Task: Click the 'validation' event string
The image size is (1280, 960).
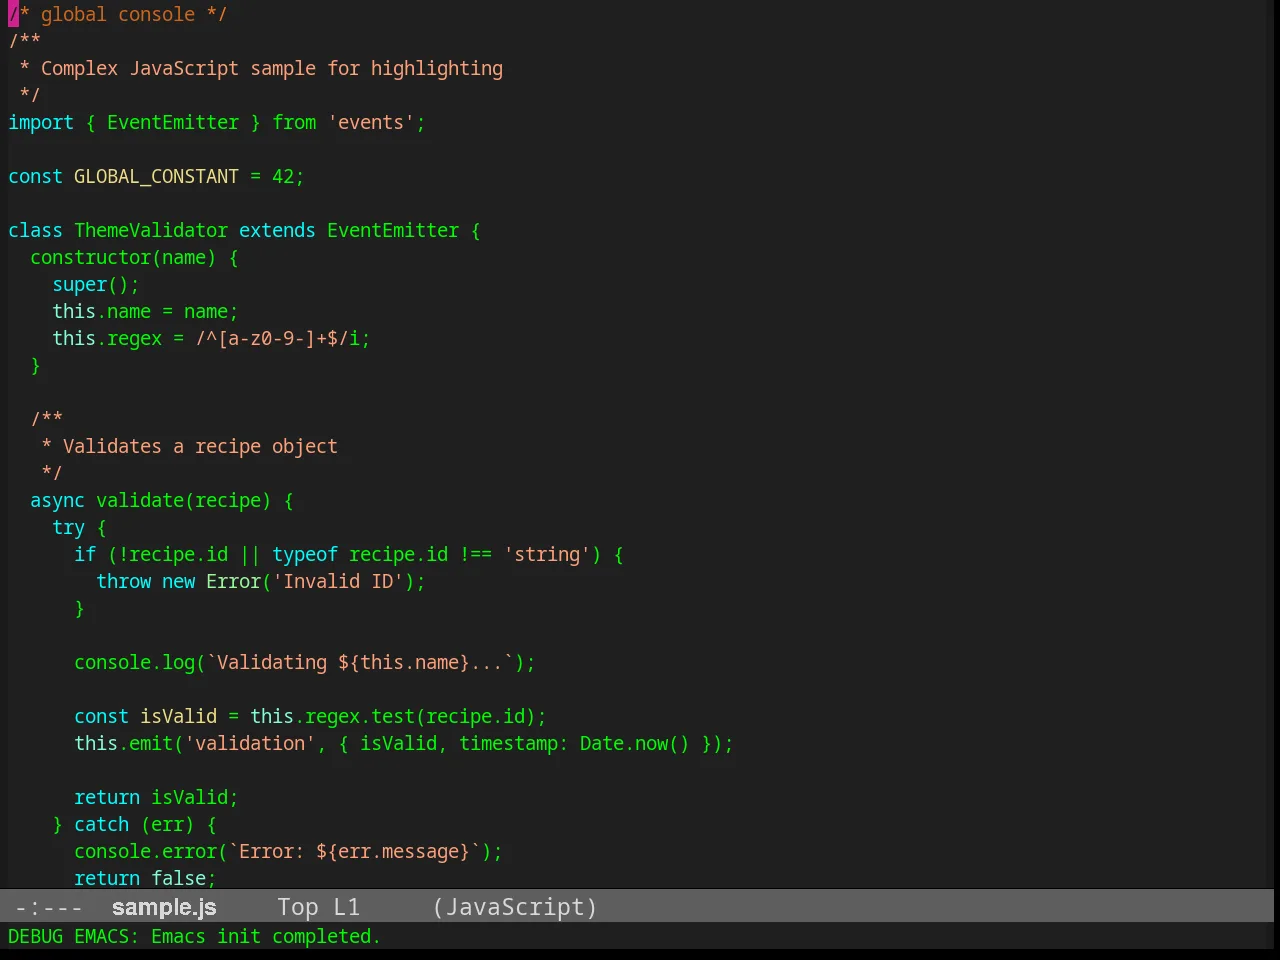Action: pos(250,743)
